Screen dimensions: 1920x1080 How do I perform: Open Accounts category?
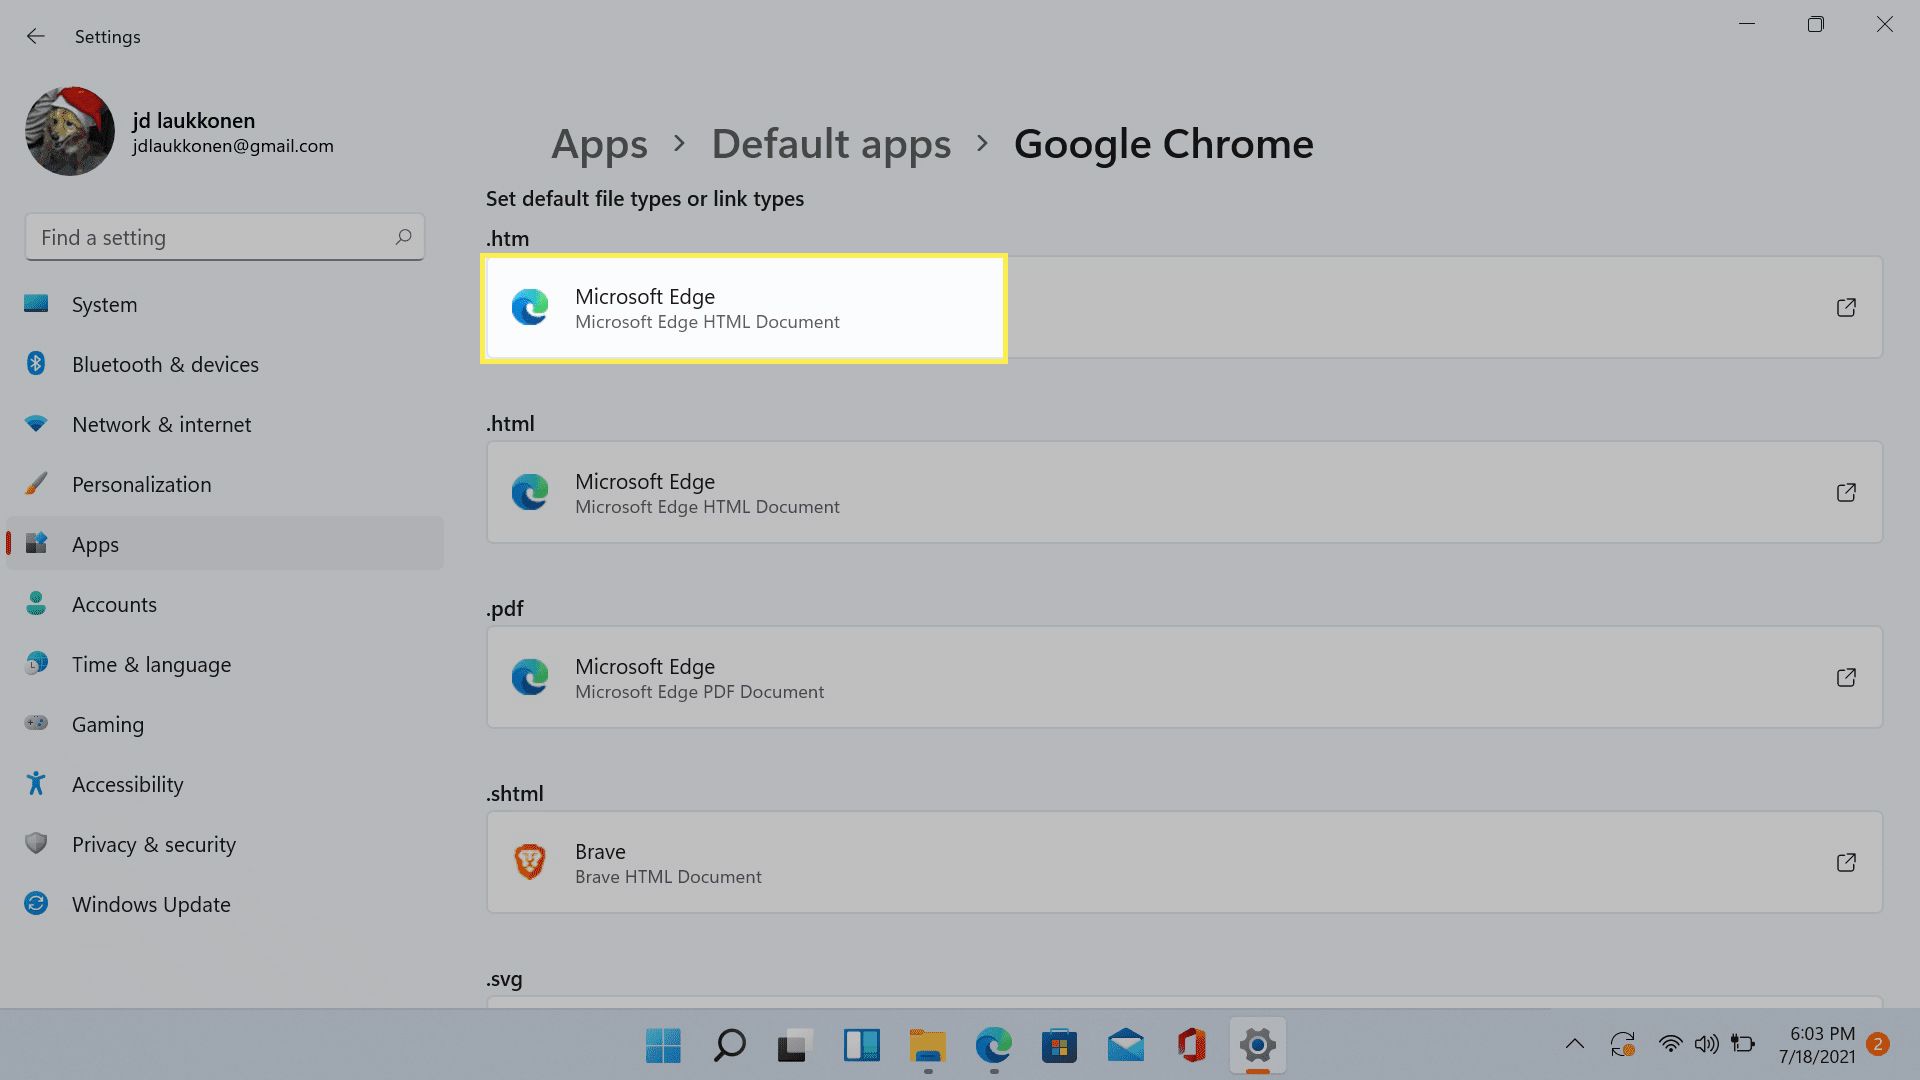coord(225,604)
